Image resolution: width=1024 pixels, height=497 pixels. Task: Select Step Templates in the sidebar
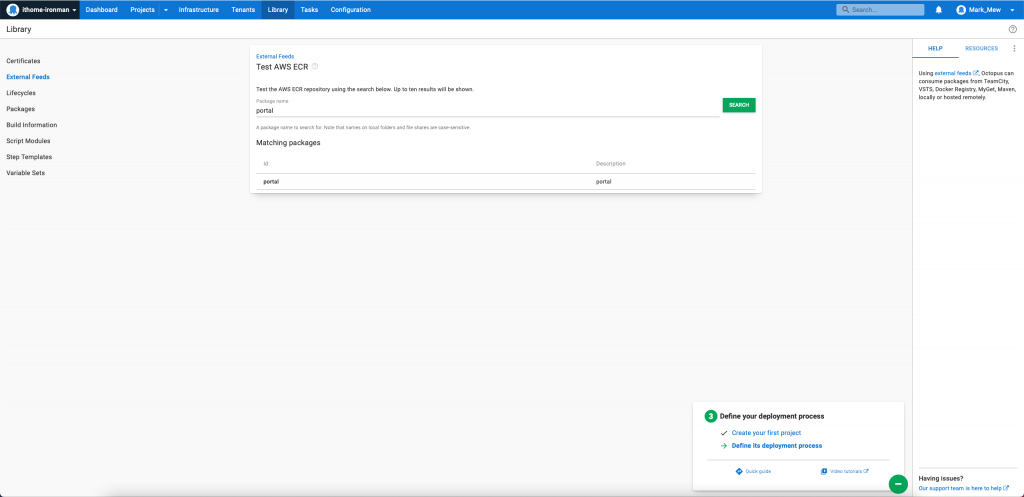tap(29, 157)
